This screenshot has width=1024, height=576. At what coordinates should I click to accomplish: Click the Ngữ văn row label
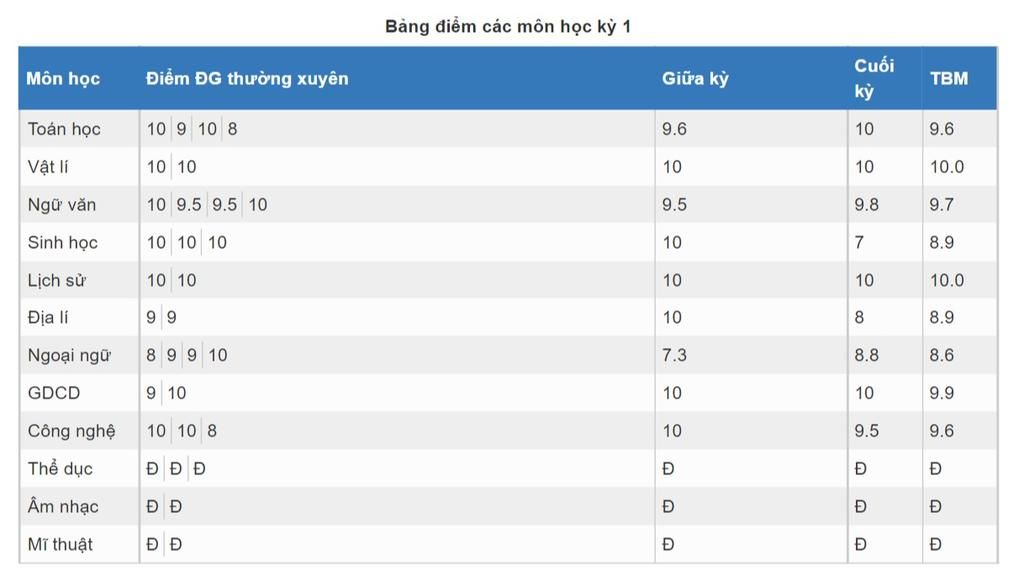point(62,205)
